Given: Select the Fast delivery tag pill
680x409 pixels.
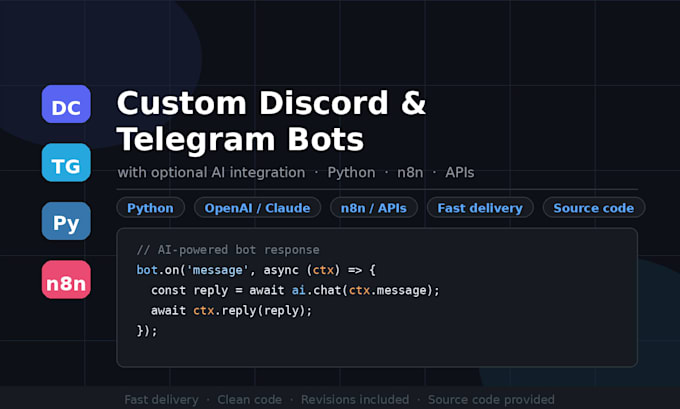Looking at the screenshot, I should pyautogui.click(x=480, y=208).
